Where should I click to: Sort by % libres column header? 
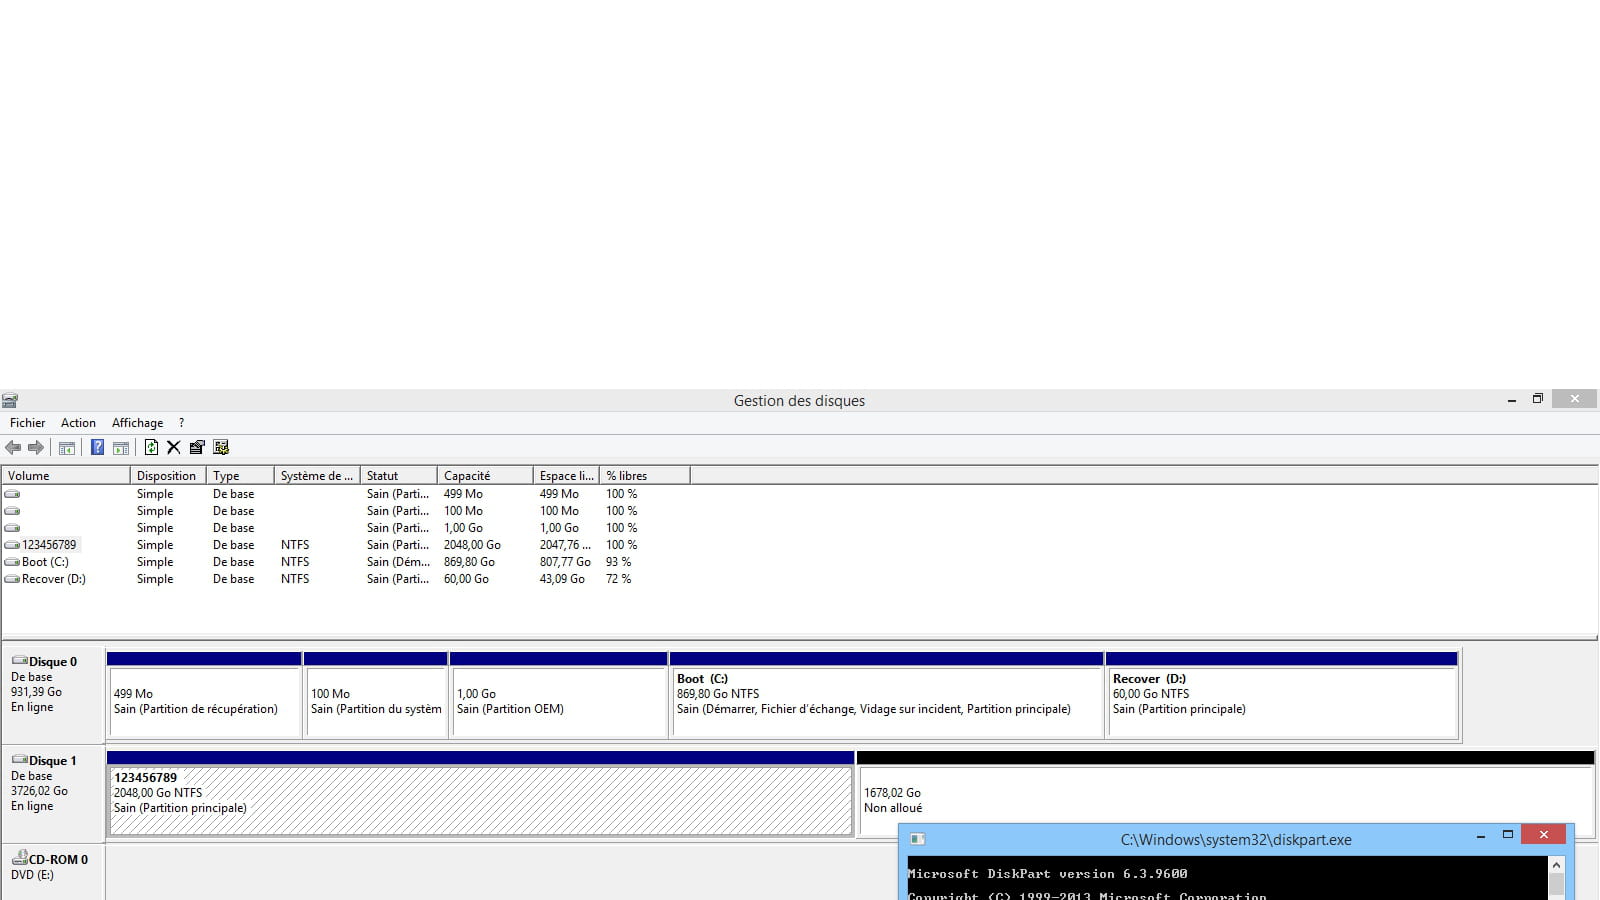(645, 476)
